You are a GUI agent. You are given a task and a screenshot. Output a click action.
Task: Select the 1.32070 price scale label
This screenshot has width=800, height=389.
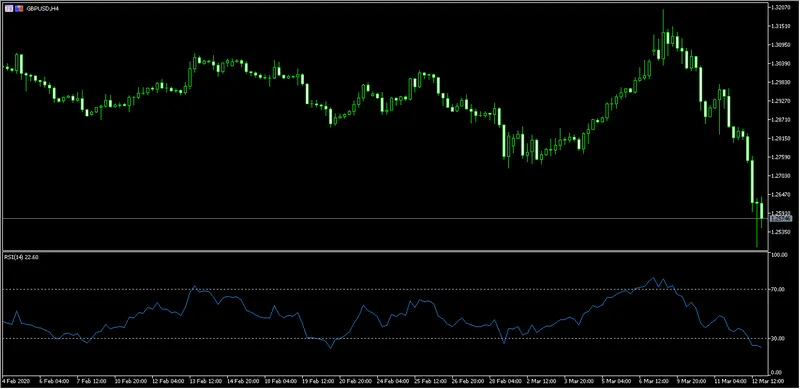click(782, 8)
